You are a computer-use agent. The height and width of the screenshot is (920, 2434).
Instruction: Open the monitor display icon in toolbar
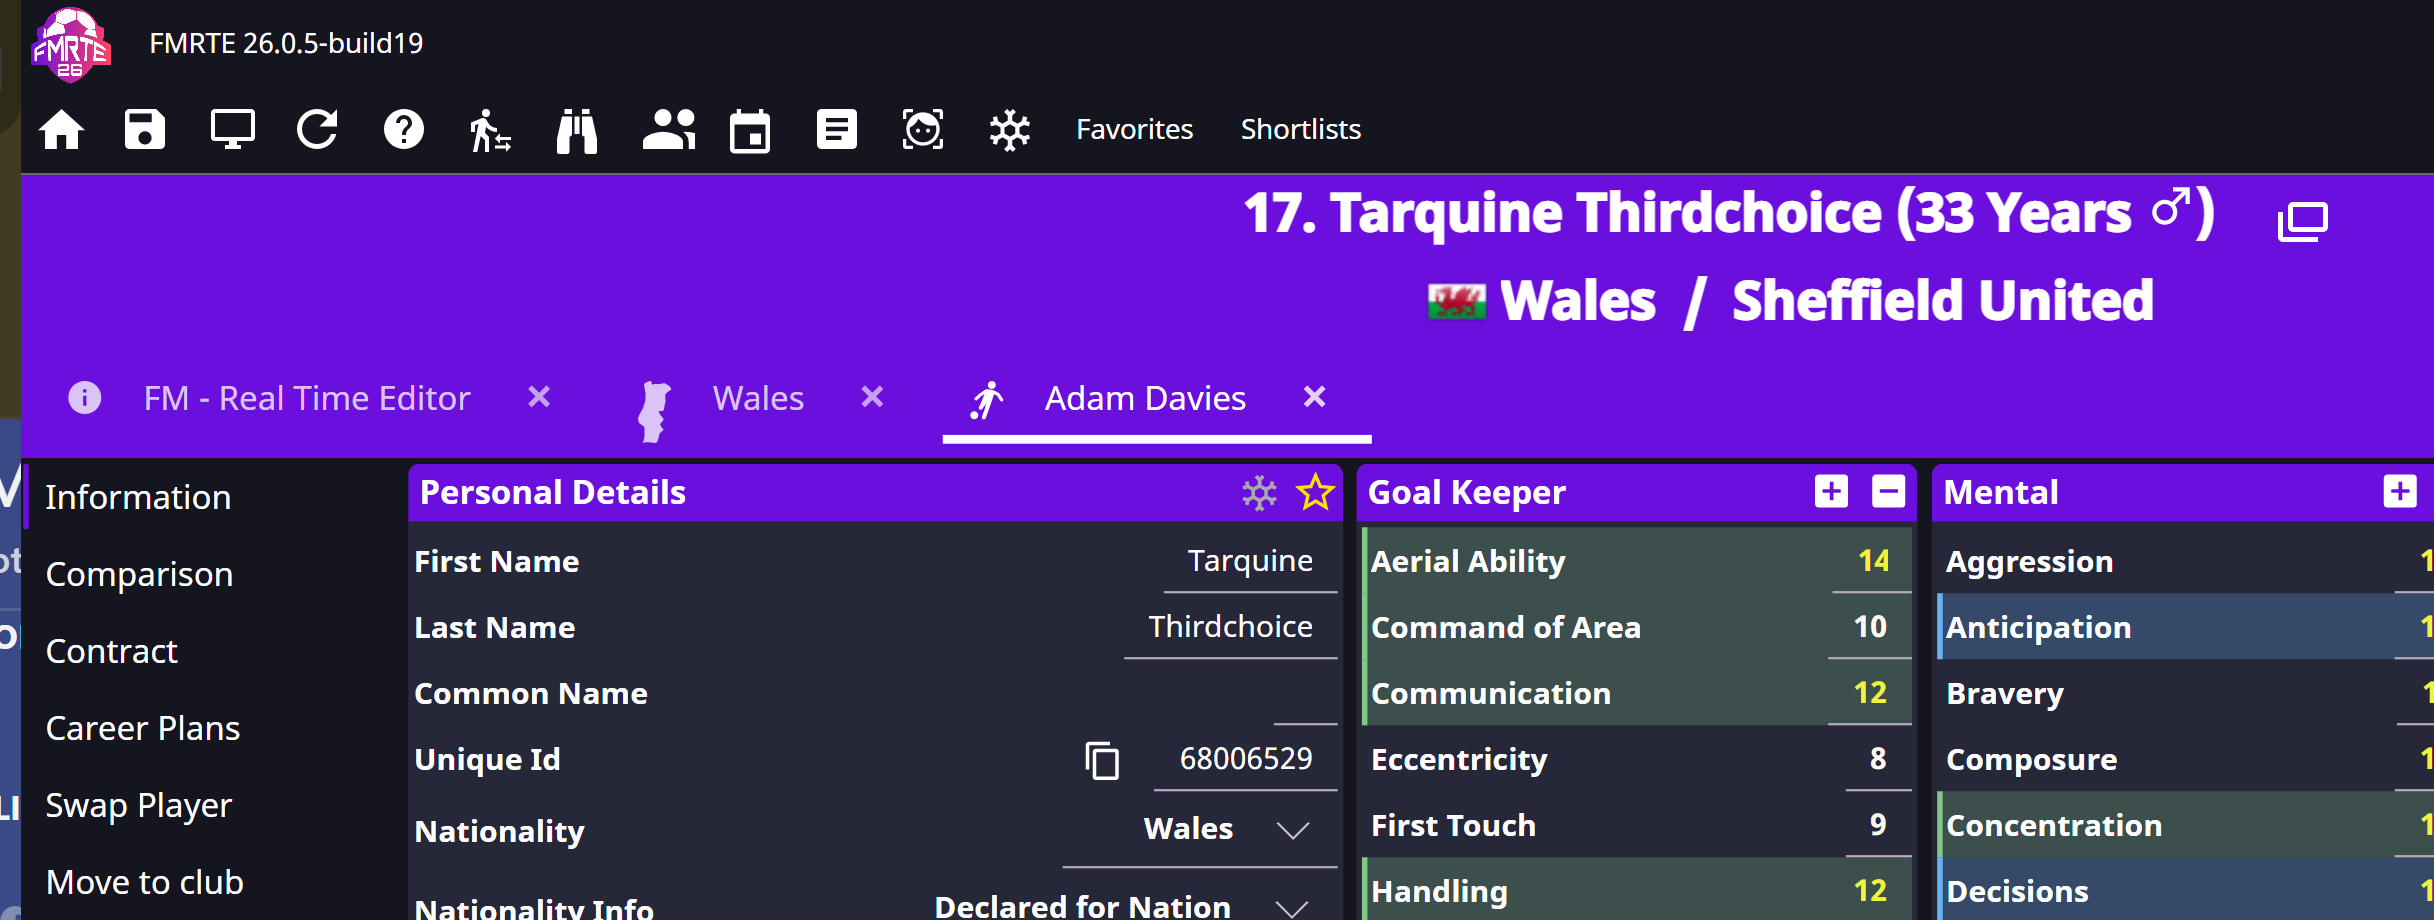click(232, 130)
